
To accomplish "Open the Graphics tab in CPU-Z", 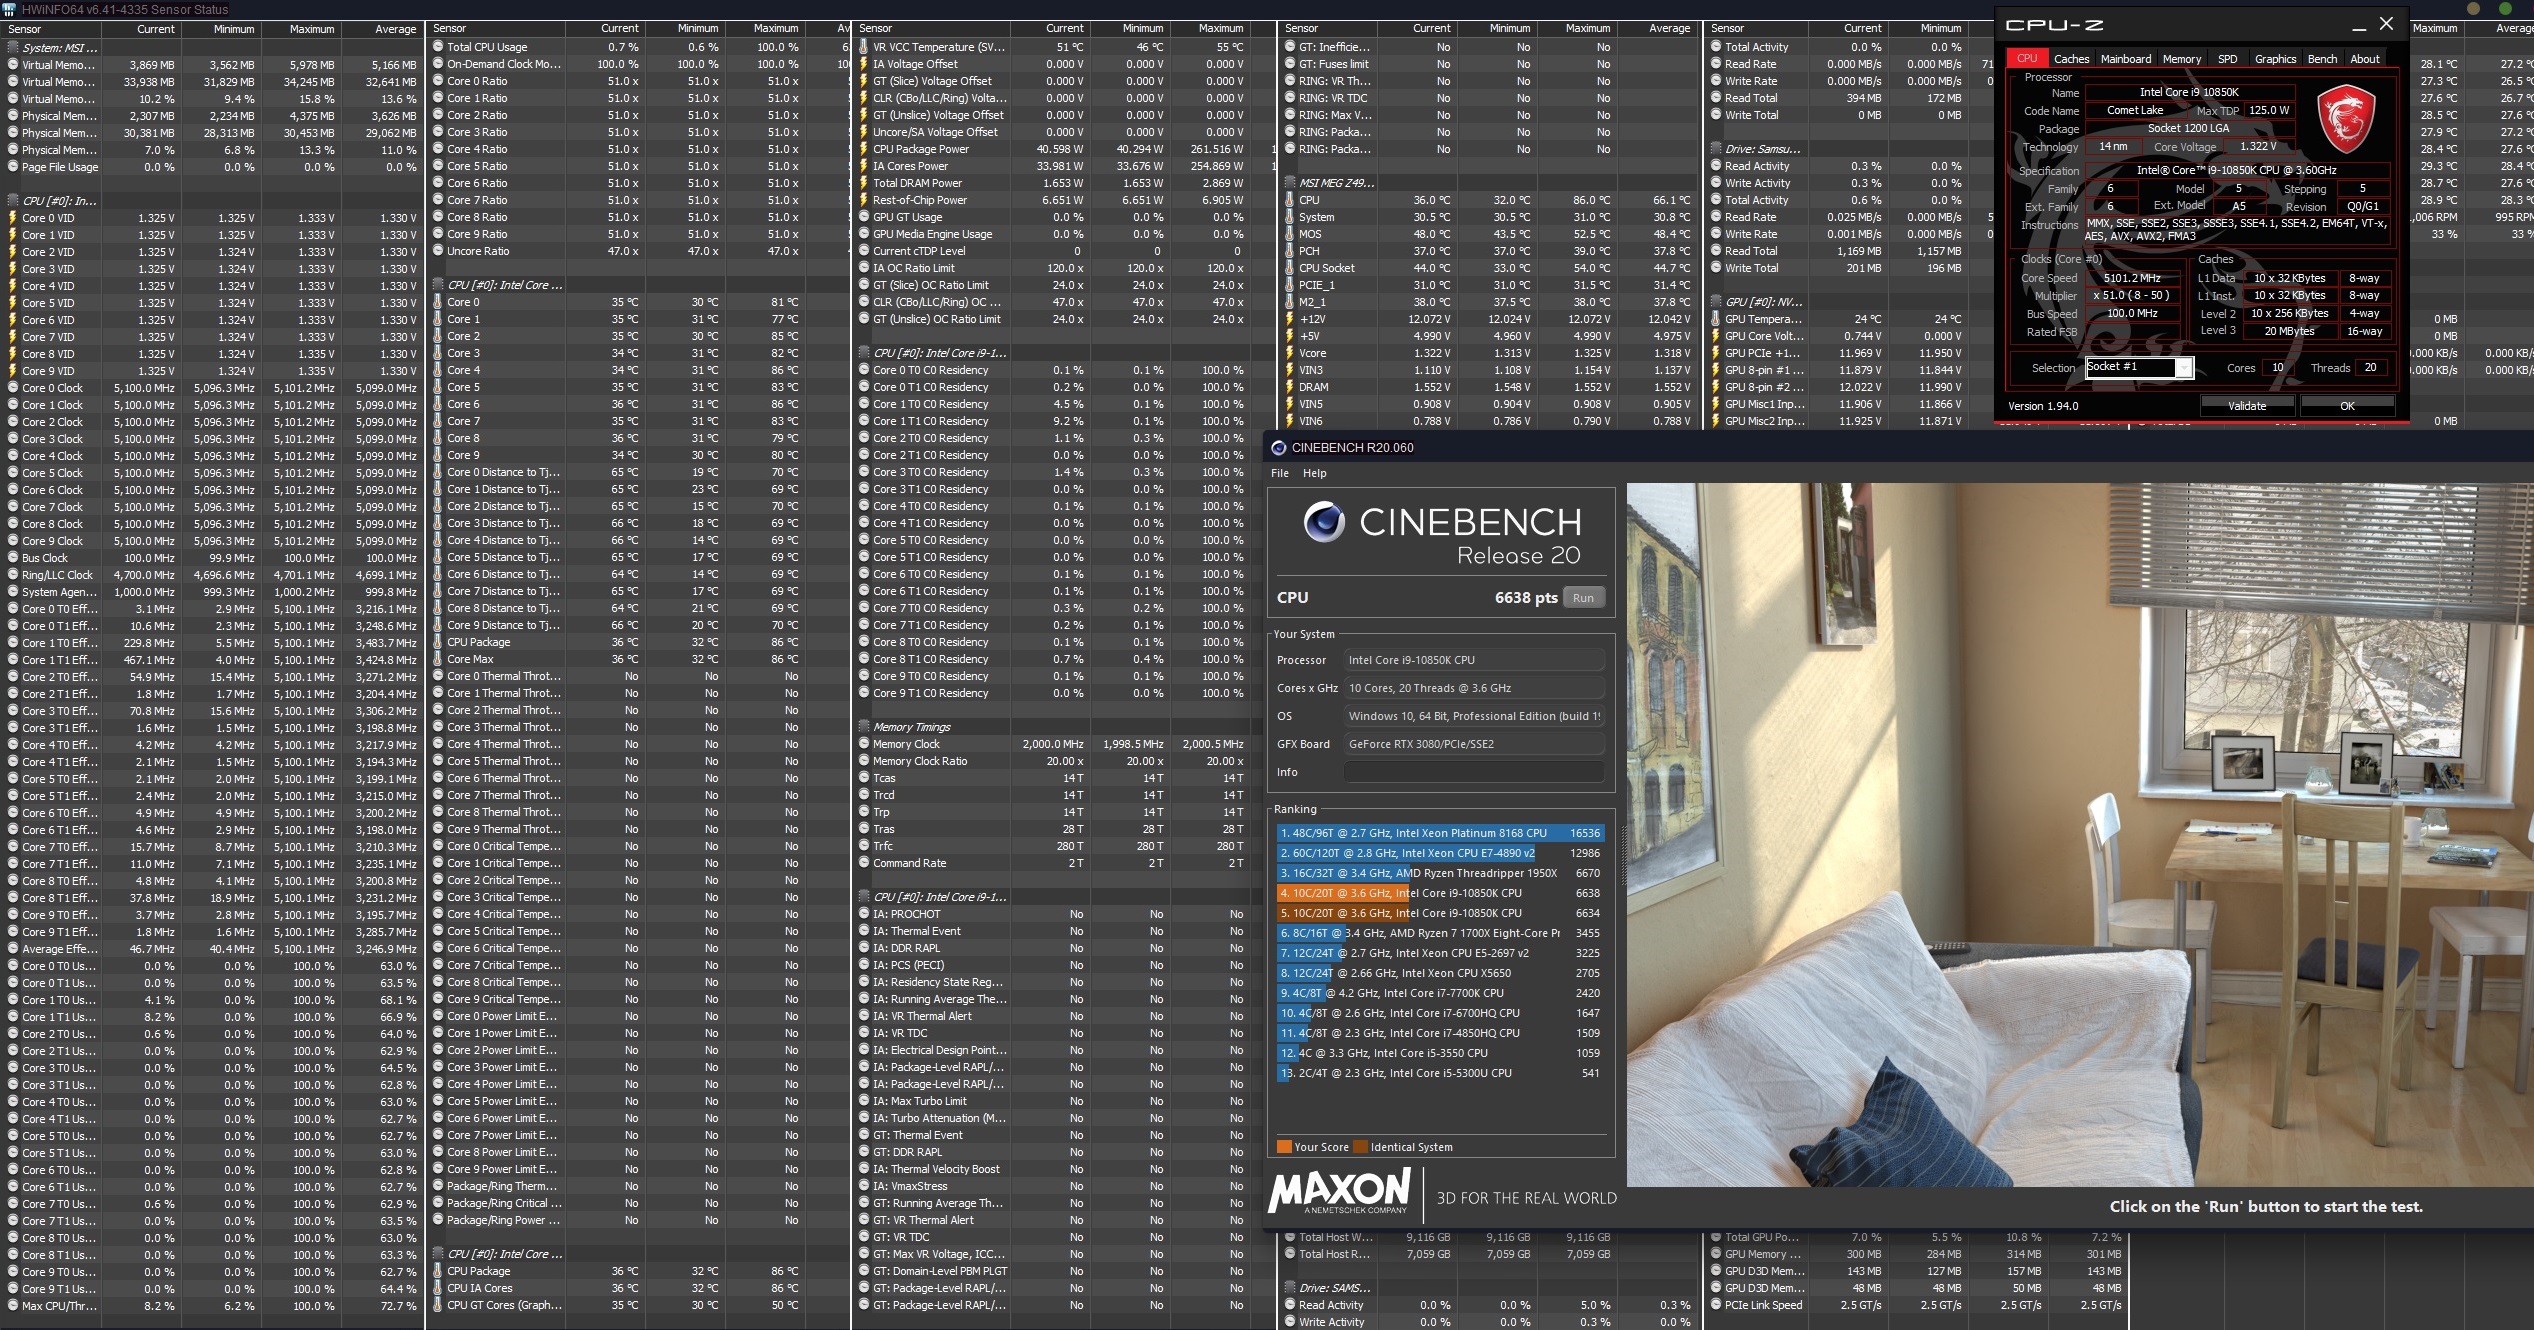I will [2275, 59].
